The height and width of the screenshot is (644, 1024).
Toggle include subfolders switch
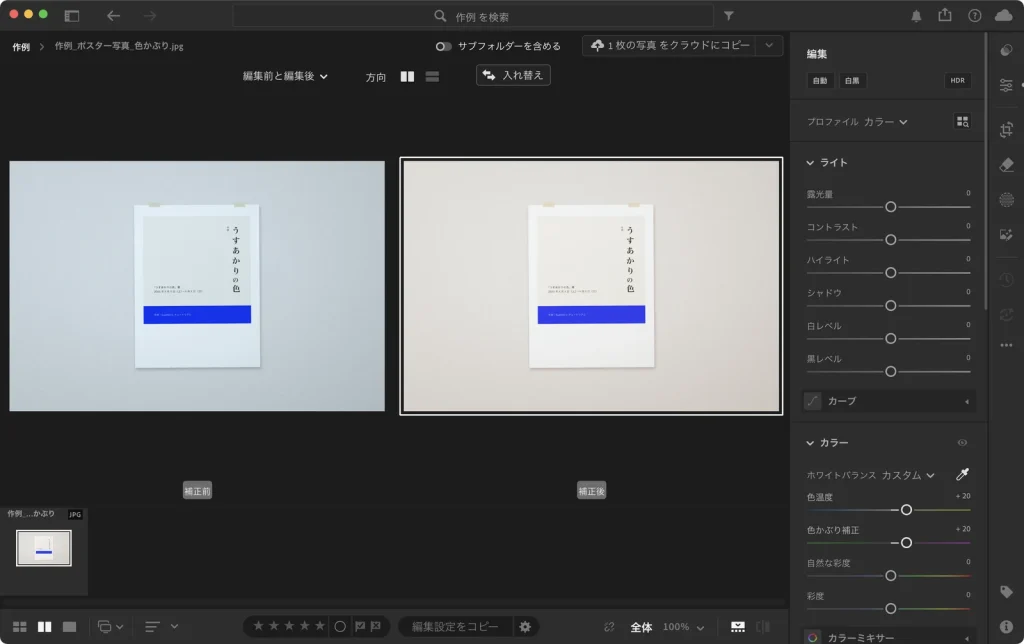pos(443,46)
